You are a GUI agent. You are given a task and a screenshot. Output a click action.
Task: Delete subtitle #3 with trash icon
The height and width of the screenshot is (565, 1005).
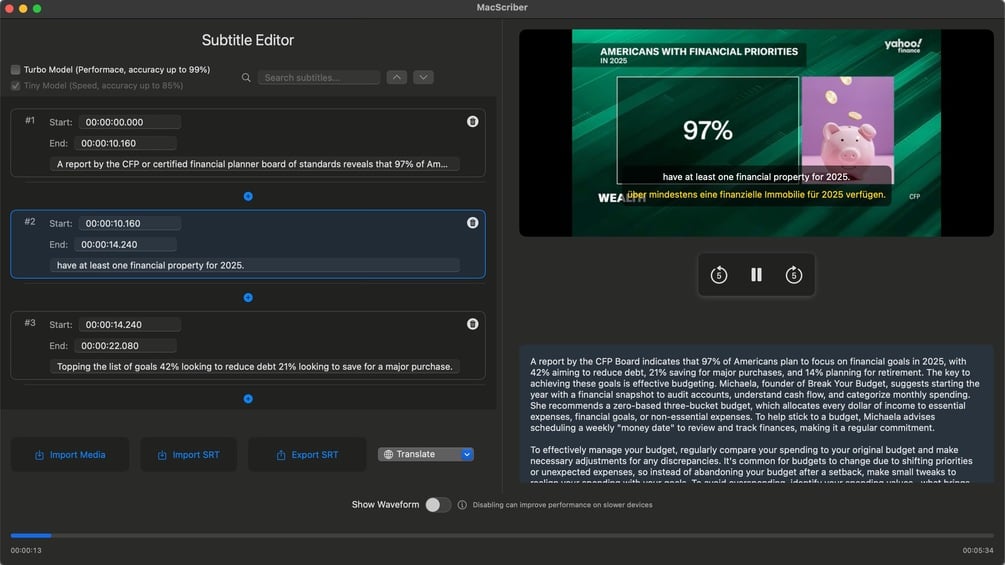coord(472,324)
